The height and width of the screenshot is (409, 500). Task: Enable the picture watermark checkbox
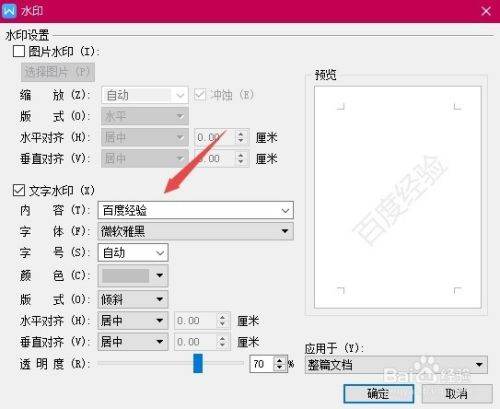(19, 51)
